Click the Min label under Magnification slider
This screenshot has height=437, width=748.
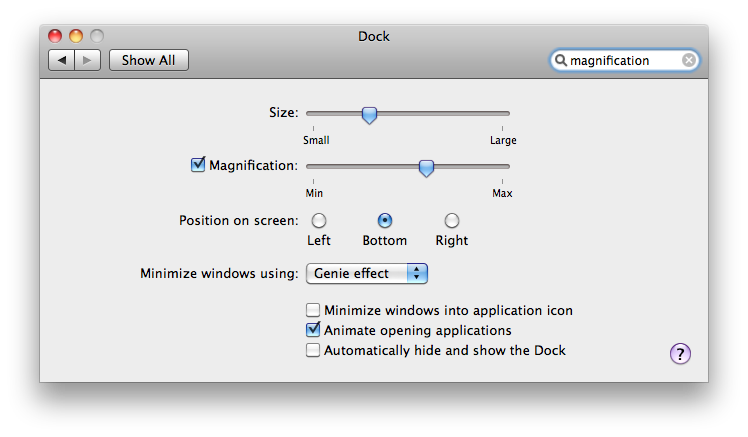click(314, 193)
